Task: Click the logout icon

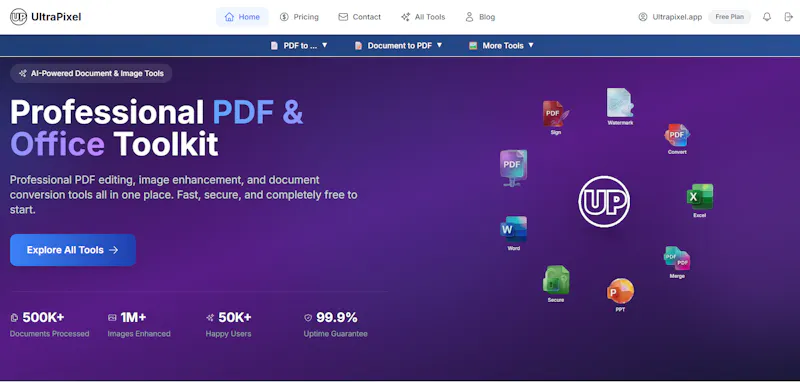Action: click(x=788, y=17)
